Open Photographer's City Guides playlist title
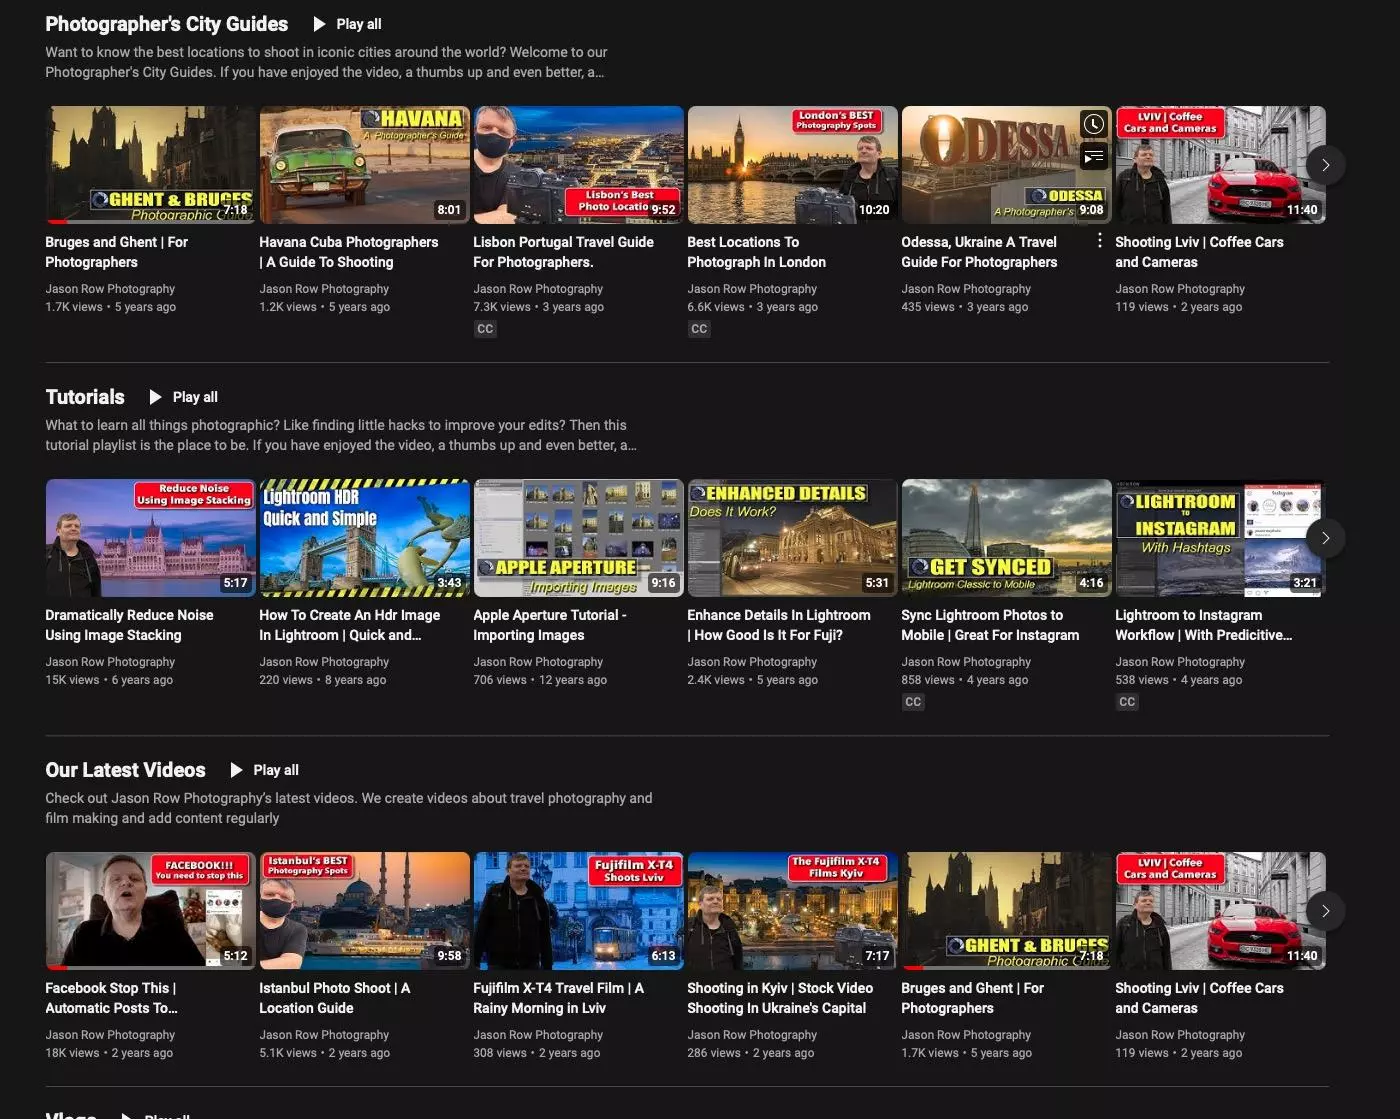 [166, 24]
